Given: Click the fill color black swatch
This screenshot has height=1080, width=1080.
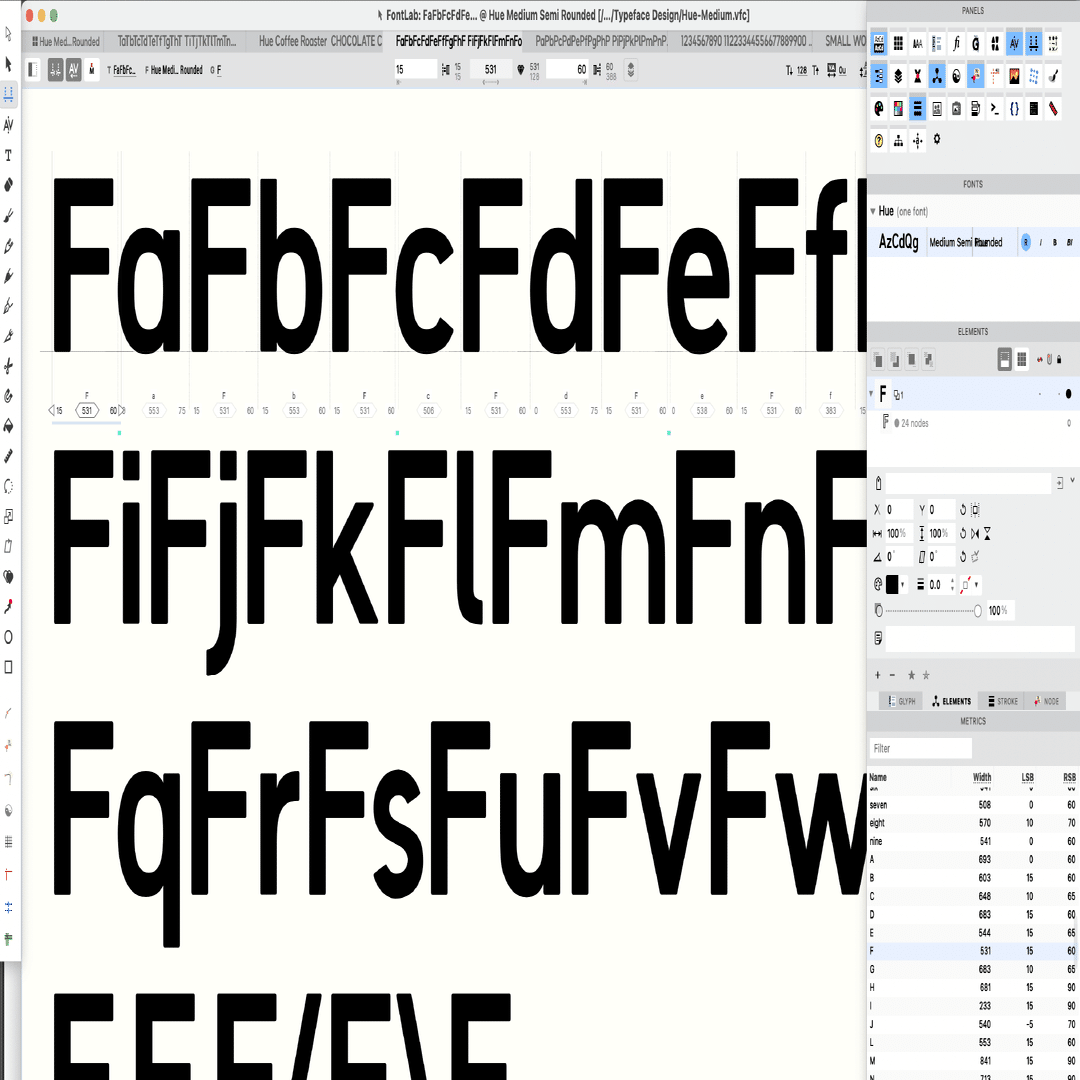Looking at the screenshot, I should coord(892,585).
